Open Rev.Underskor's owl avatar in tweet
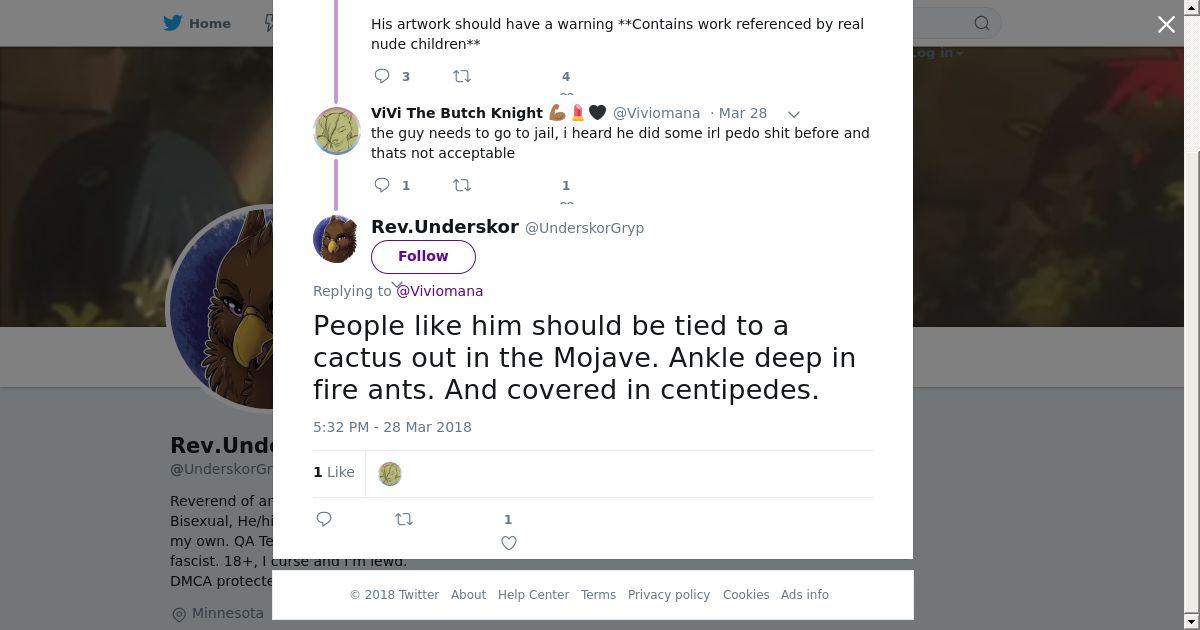Image resolution: width=1200 pixels, height=630 pixels. point(336,240)
